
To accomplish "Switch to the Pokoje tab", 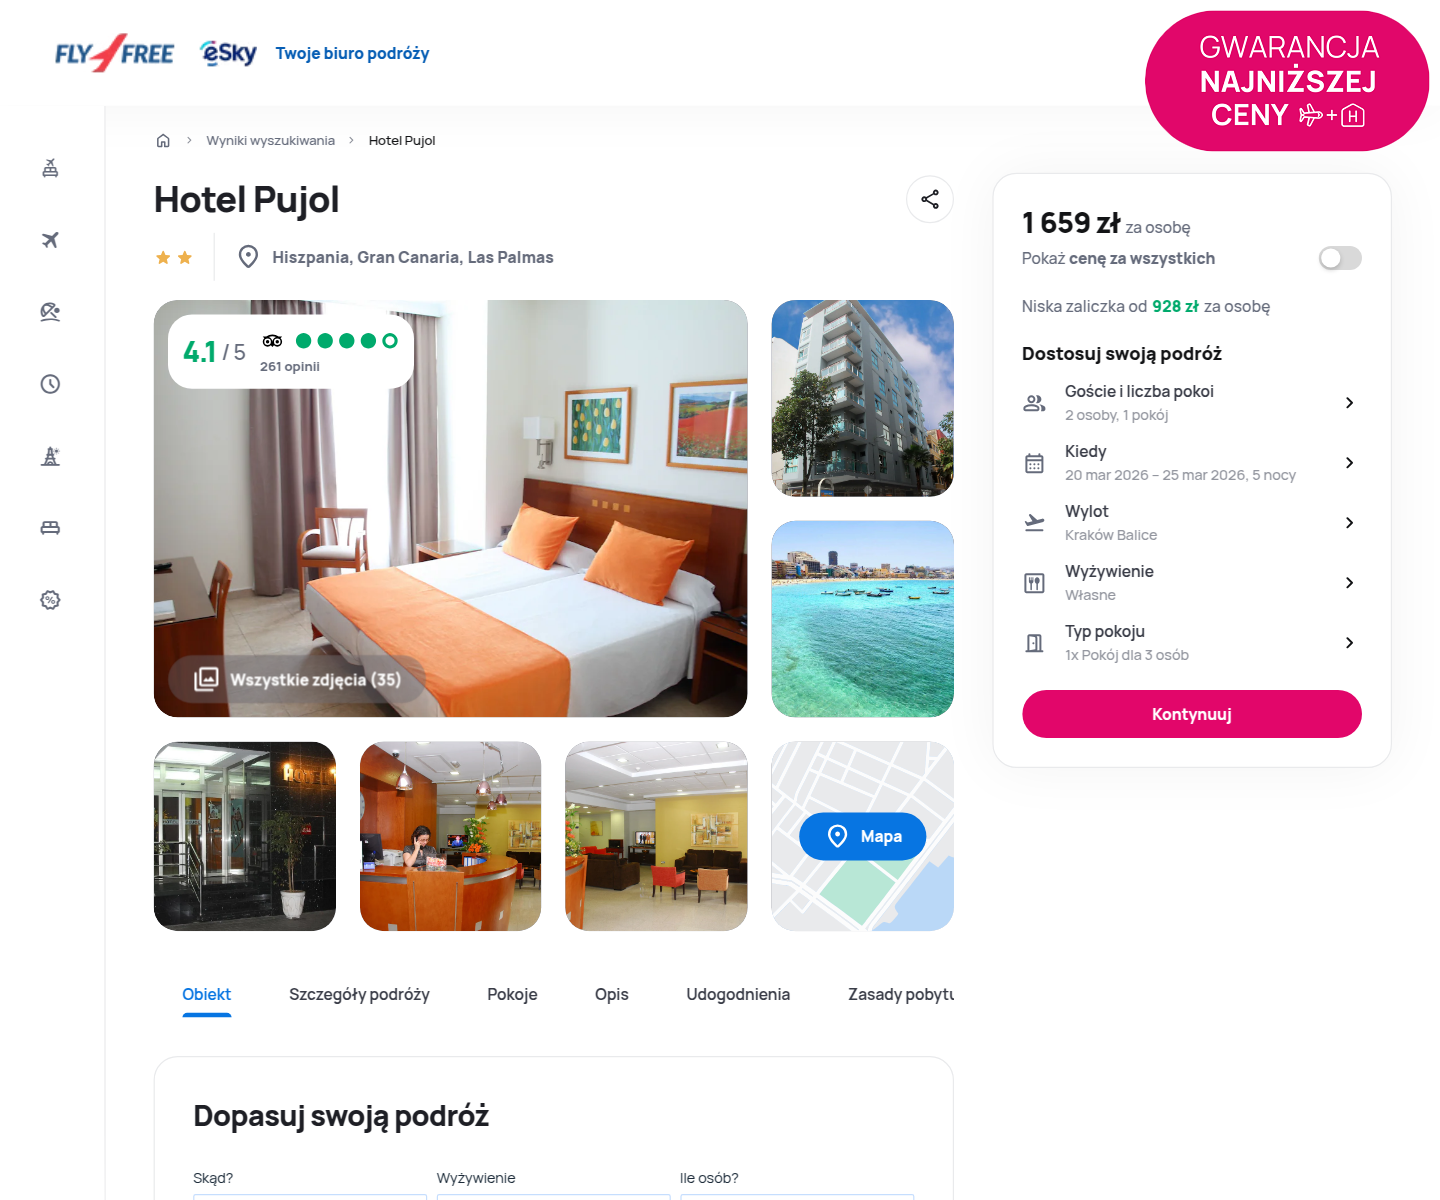I will [512, 994].
